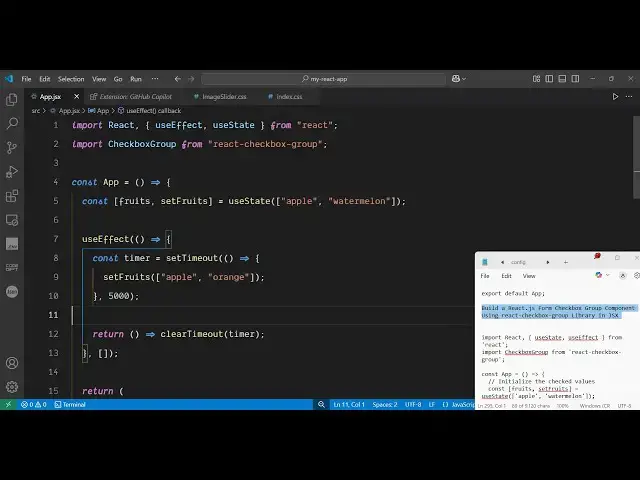The height and width of the screenshot is (480, 640).
Task: Open the account icon in Notepad
Action: coord(622,276)
